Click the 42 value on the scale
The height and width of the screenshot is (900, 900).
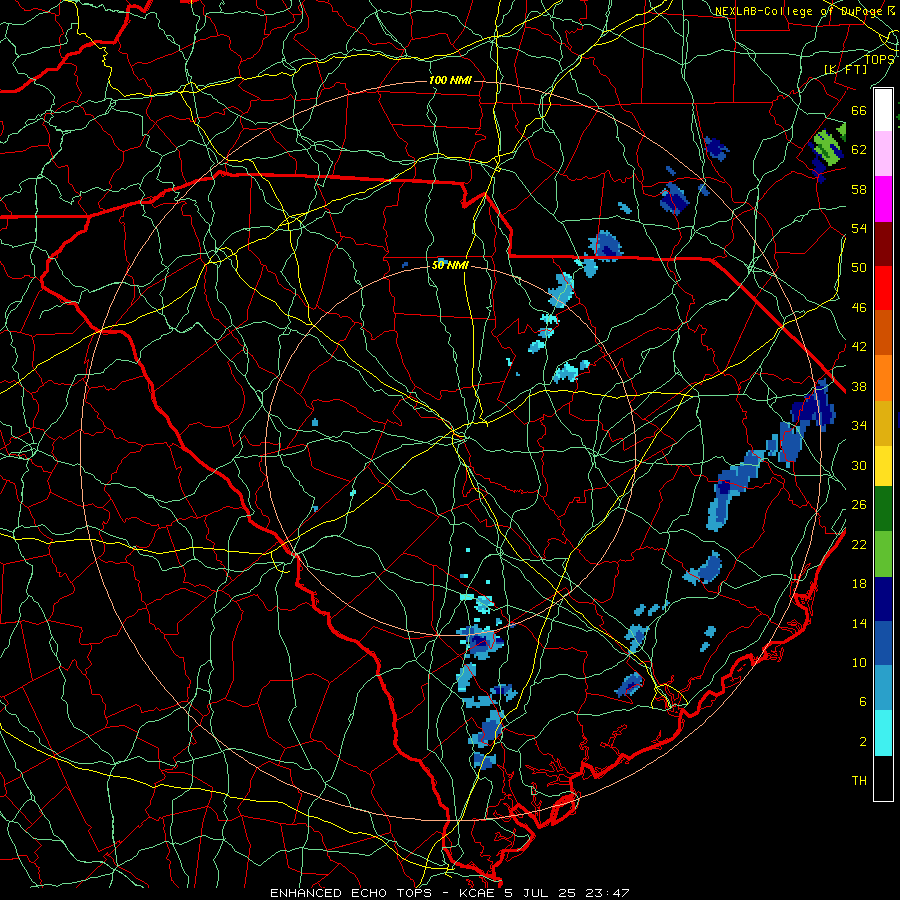859,347
